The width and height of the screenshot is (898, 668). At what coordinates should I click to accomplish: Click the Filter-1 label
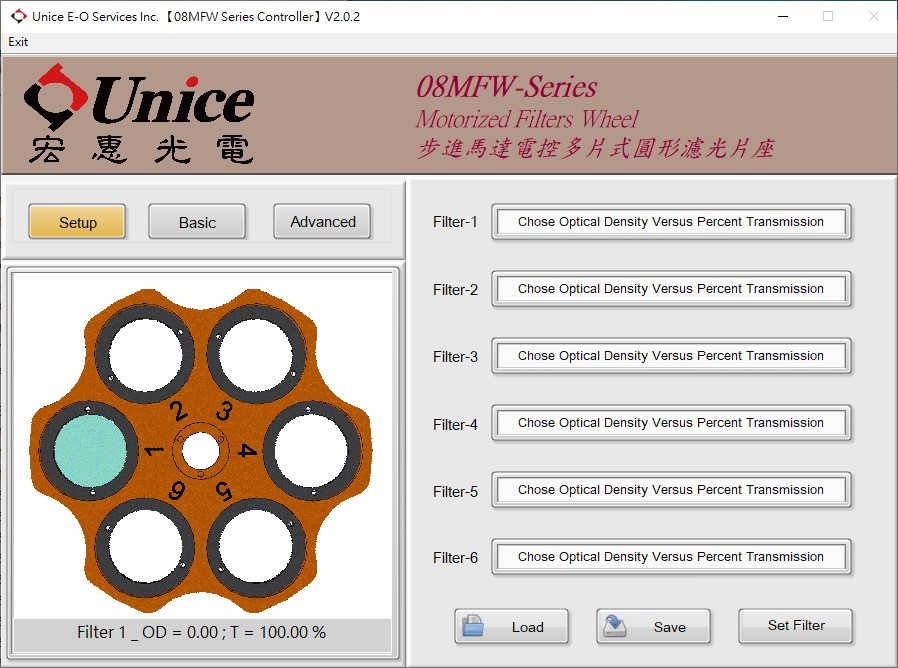pyautogui.click(x=455, y=222)
